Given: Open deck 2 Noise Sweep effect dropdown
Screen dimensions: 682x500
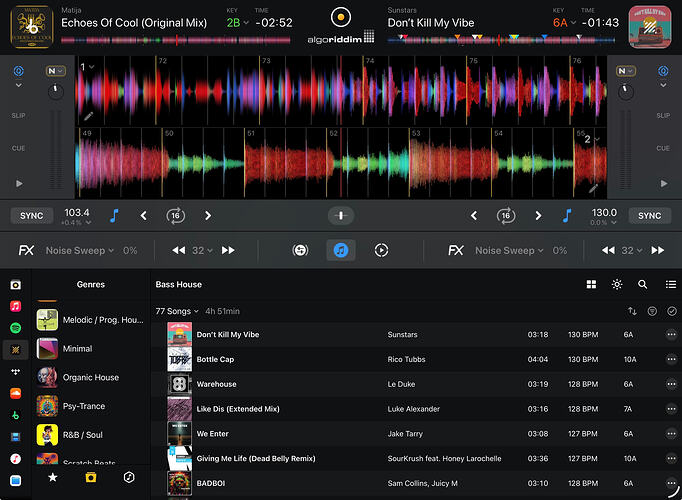Looking at the screenshot, I should 509,250.
